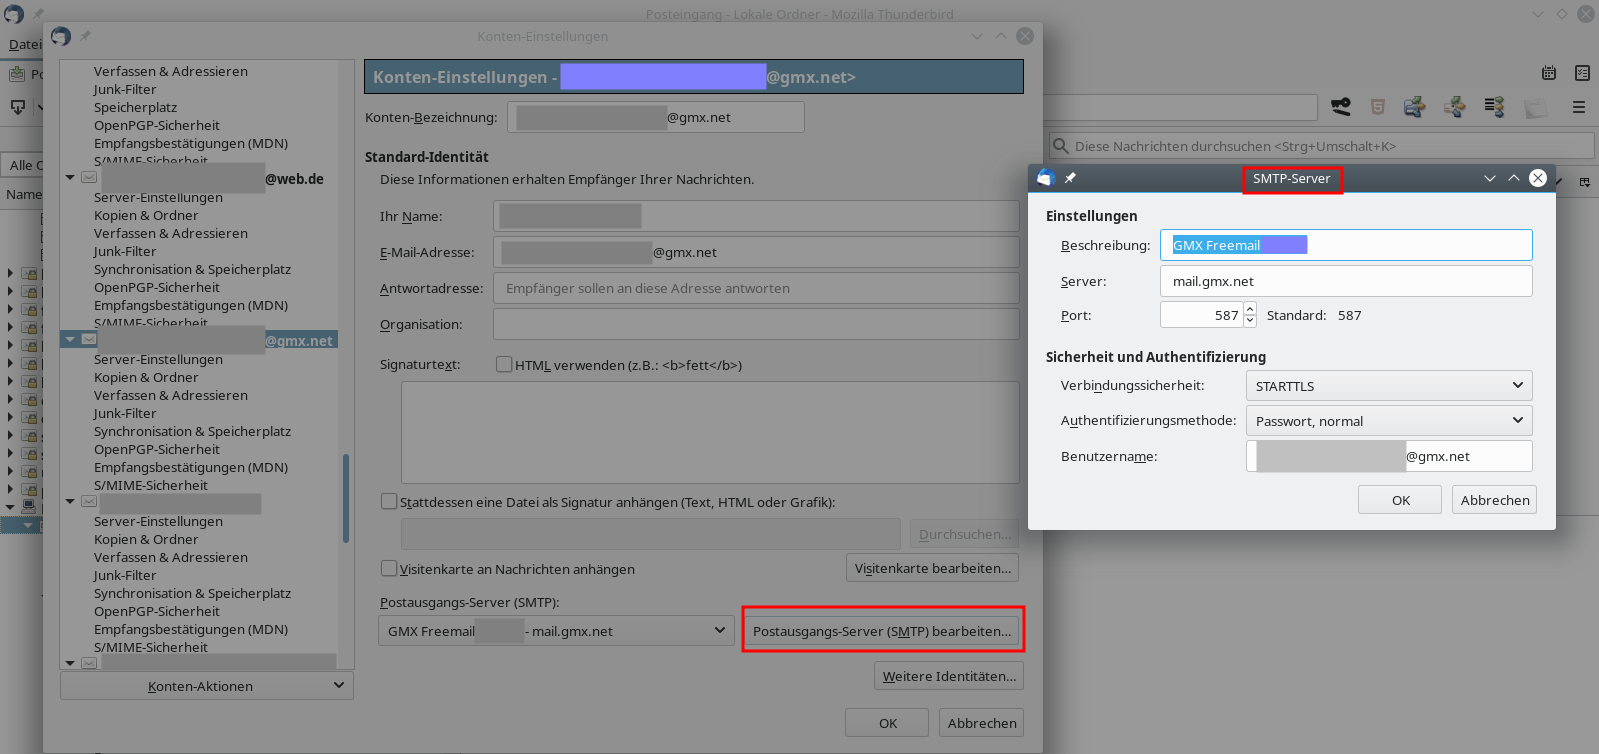Viewport: 1599px width, 754px height.
Task: Click the Server field containing mail.gmx.net
Action: tap(1346, 281)
